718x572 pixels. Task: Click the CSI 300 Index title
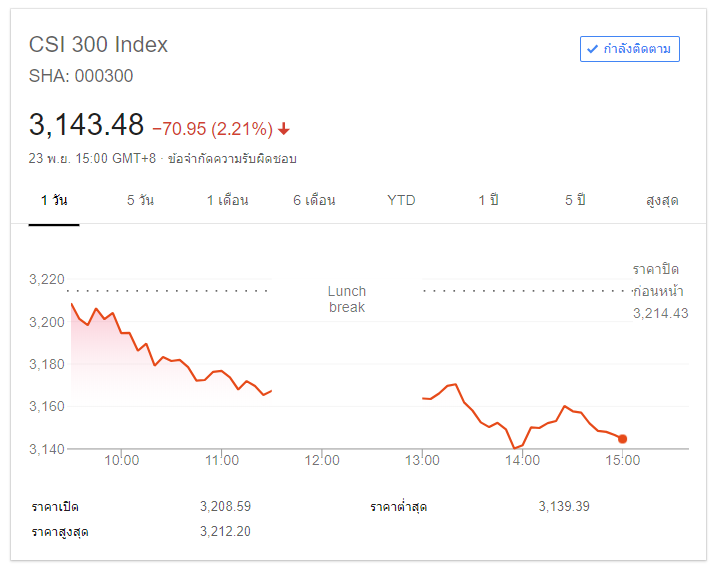(98, 44)
